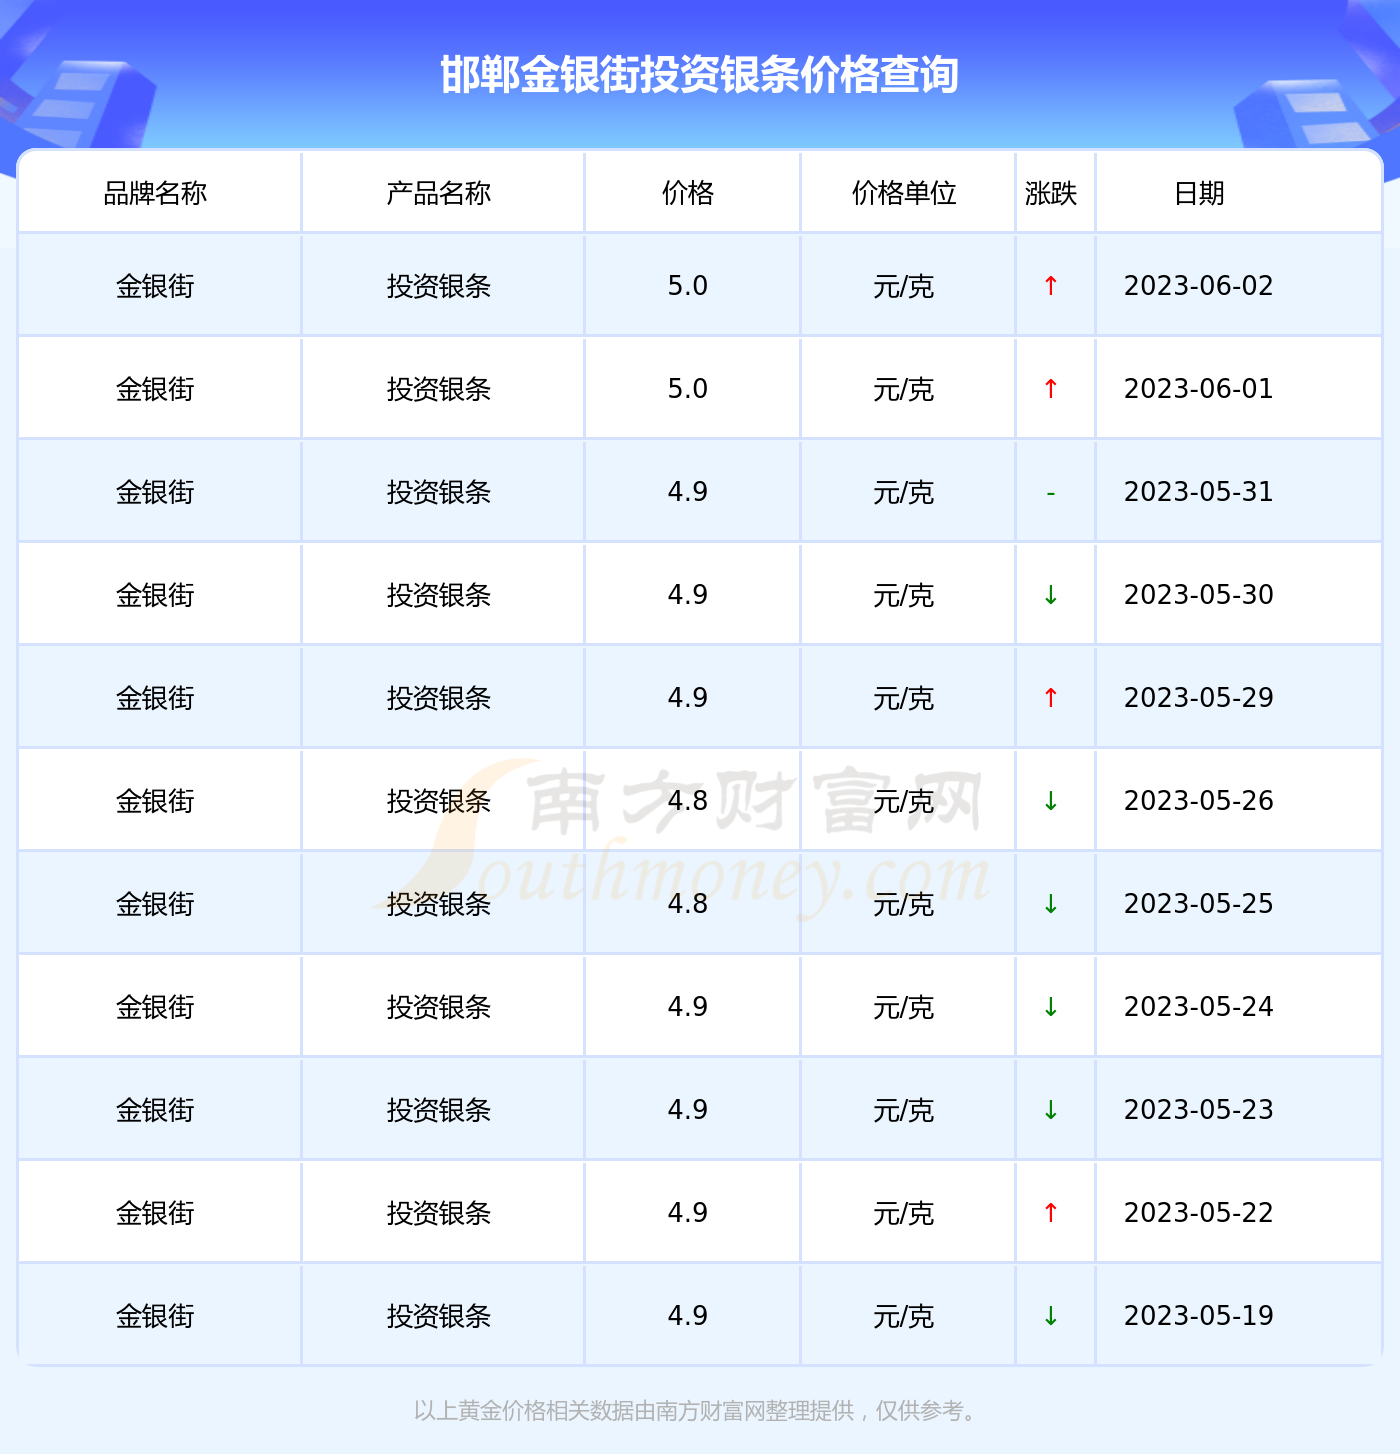This screenshot has height=1455, width=1400.
Task: Click the date 2023-05-22
Action: (x=1199, y=1213)
